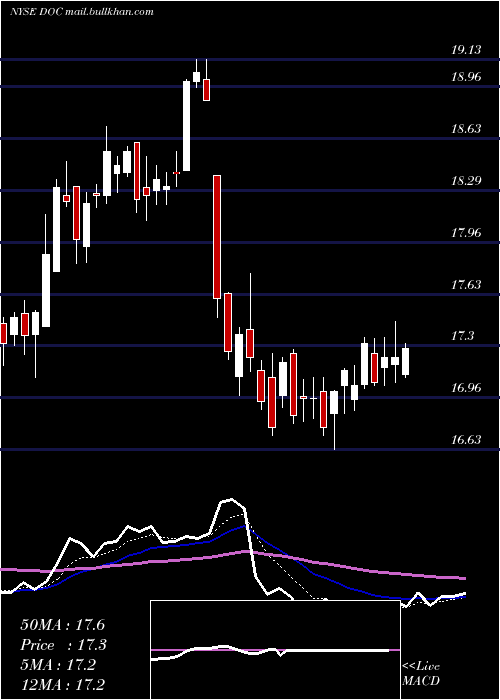Viewport: 500px width, 700px height.
Task: Click the 50MA : 17.6 readout
Action: click(x=63, y=625)
